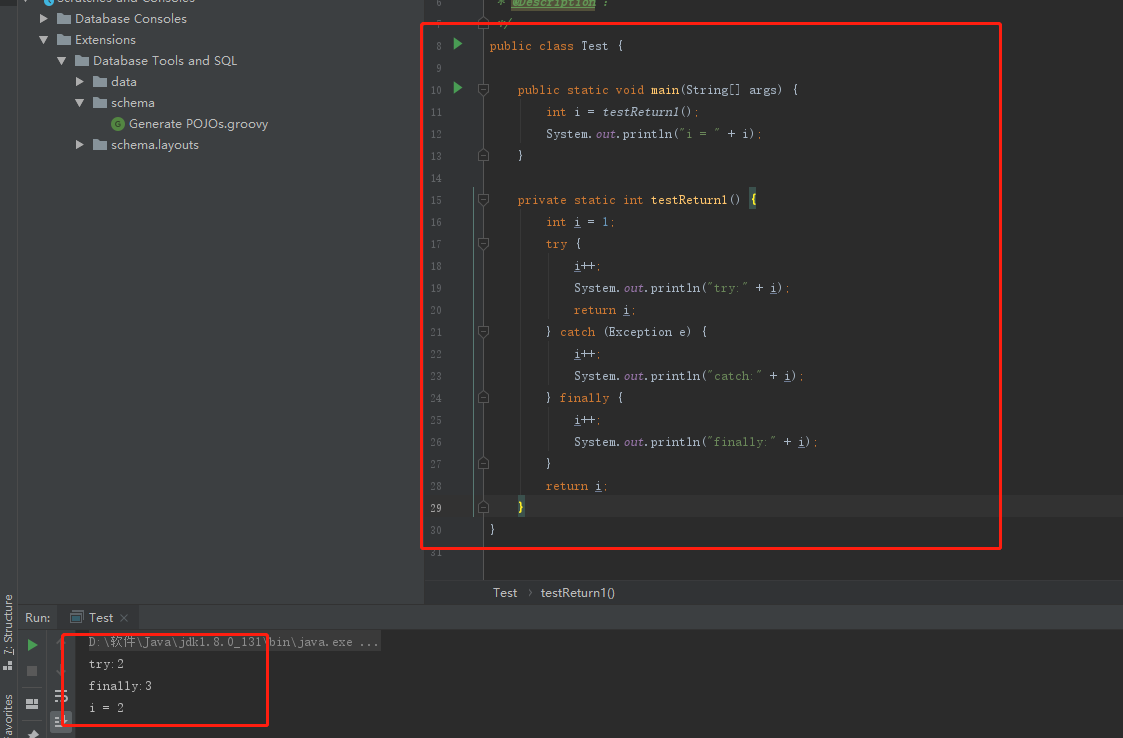Fold the try block at line 17
The width and height of the screenshot is (1123, 738).
click(x=483, y=244)
